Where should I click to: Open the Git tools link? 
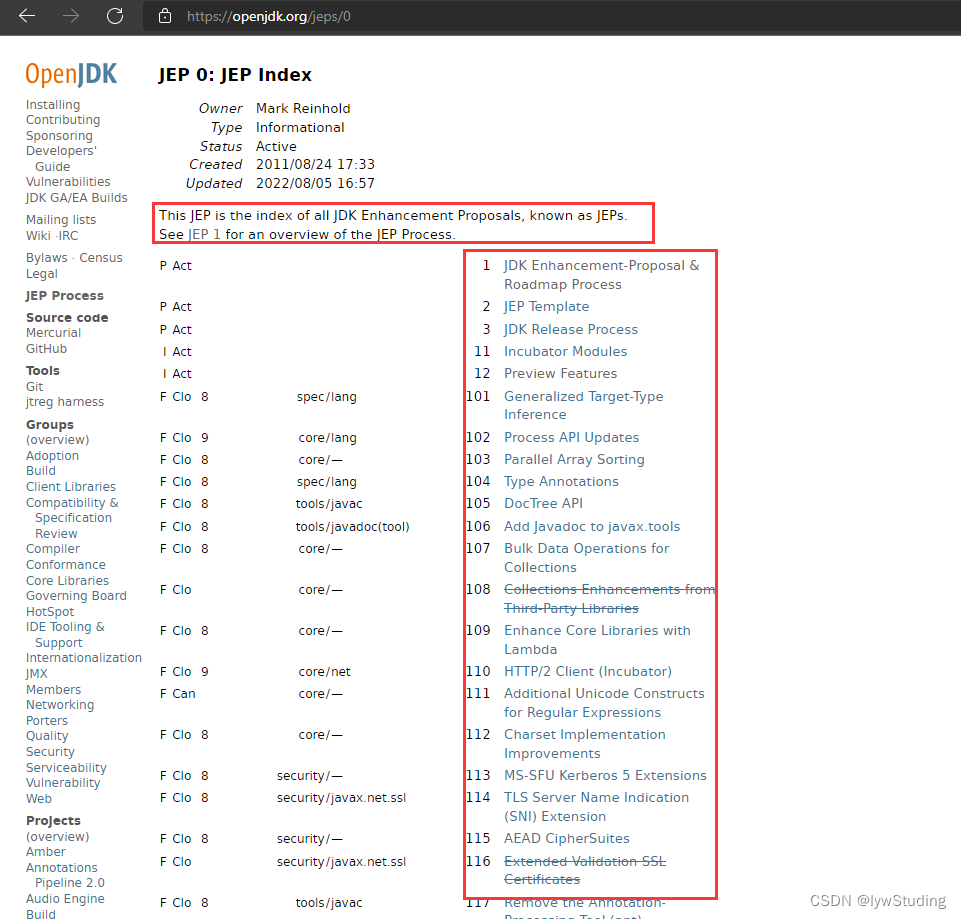pyautogui.click(x=34, y=387)
